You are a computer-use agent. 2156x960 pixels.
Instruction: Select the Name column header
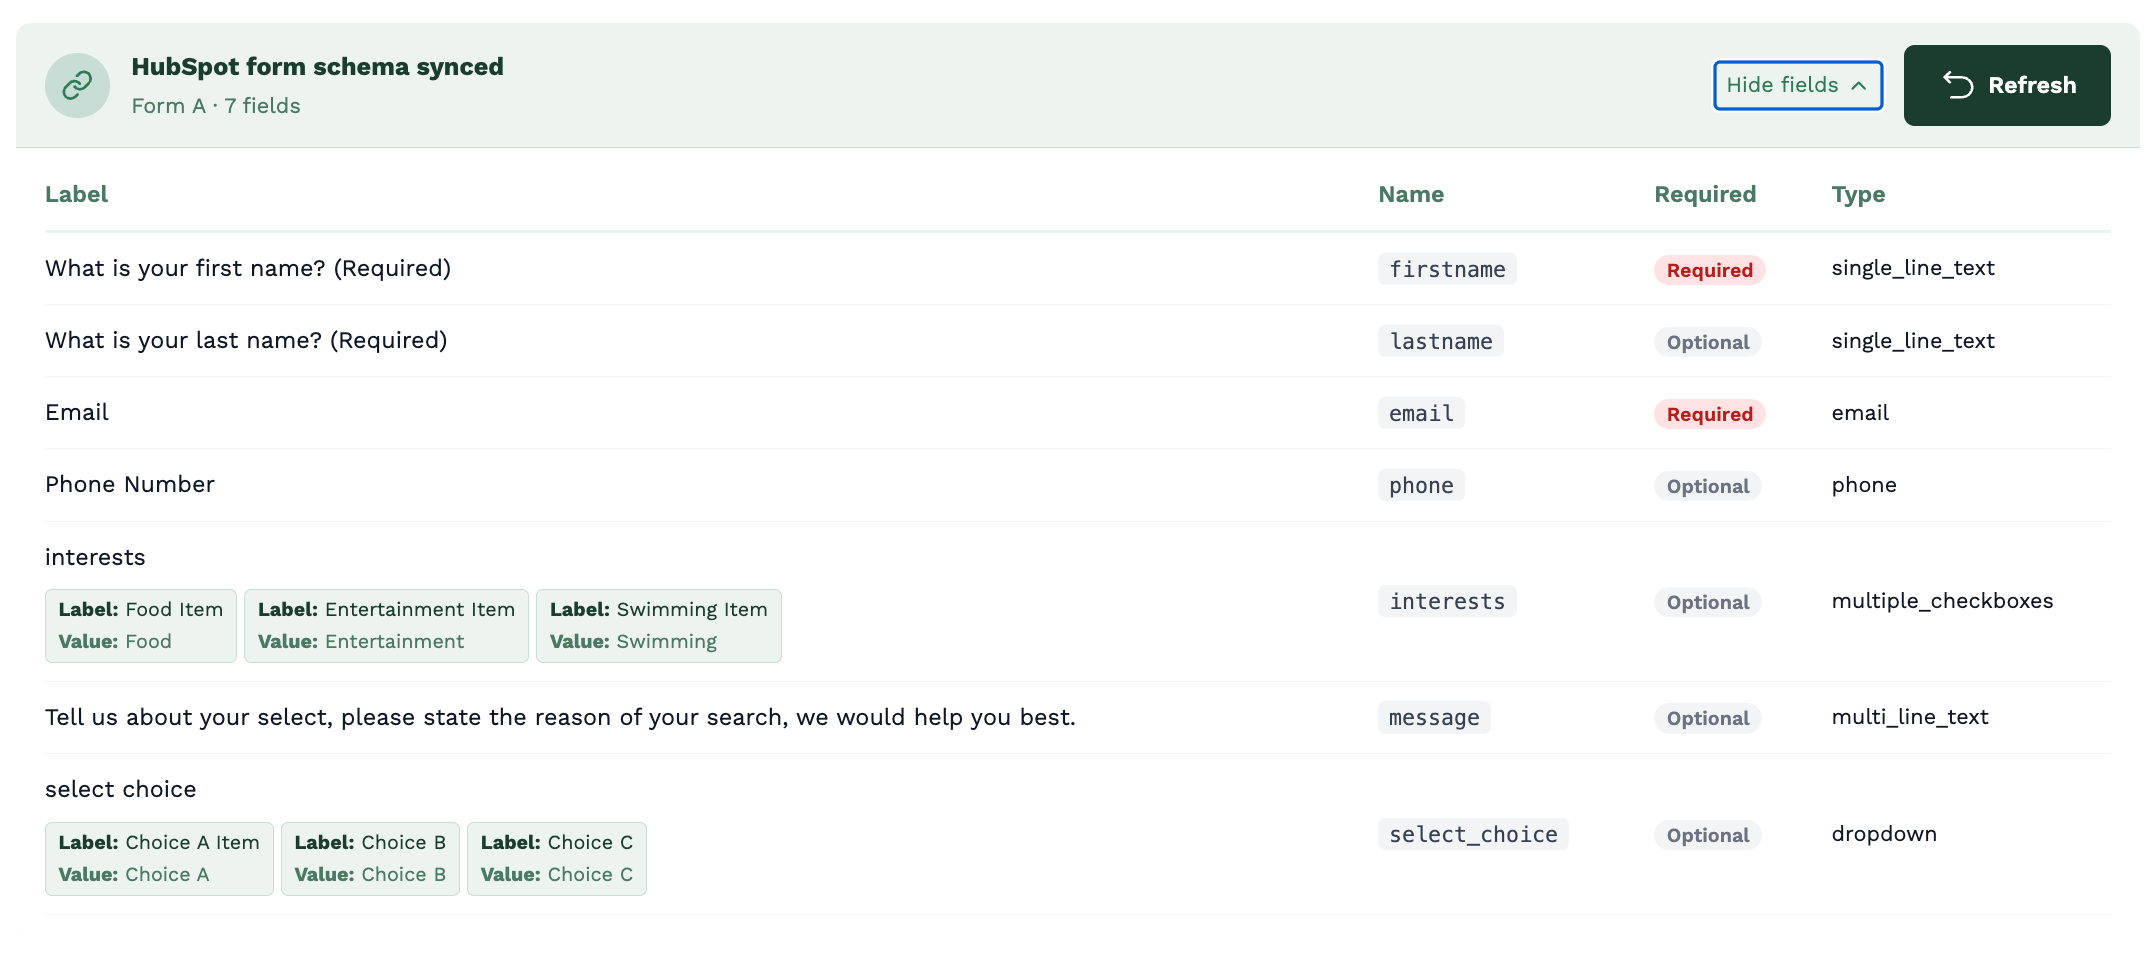(x=1410, y=194)
